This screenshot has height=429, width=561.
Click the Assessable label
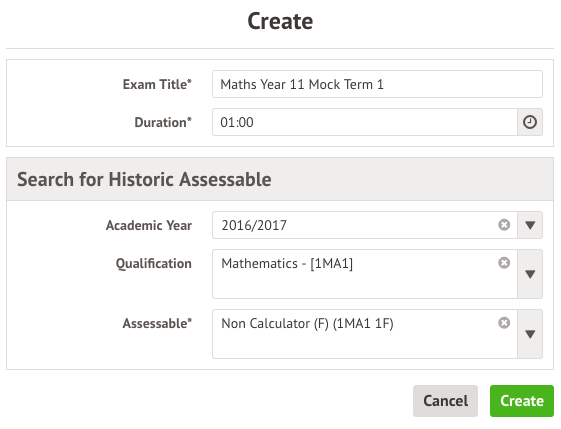click(157, 323)
